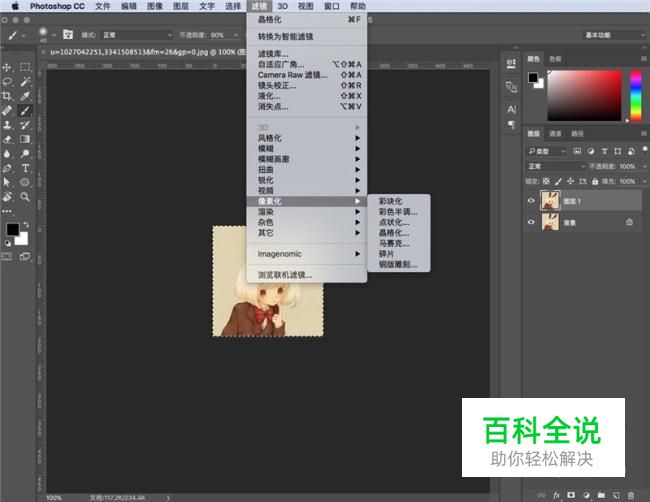Select the Crop tool
This screenshot has width=650, height=502.
7,96
